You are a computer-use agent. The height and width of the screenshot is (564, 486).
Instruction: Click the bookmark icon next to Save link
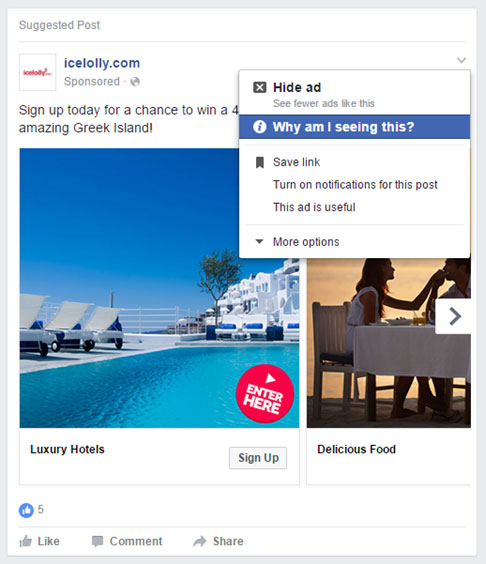(x=260, y=163)
